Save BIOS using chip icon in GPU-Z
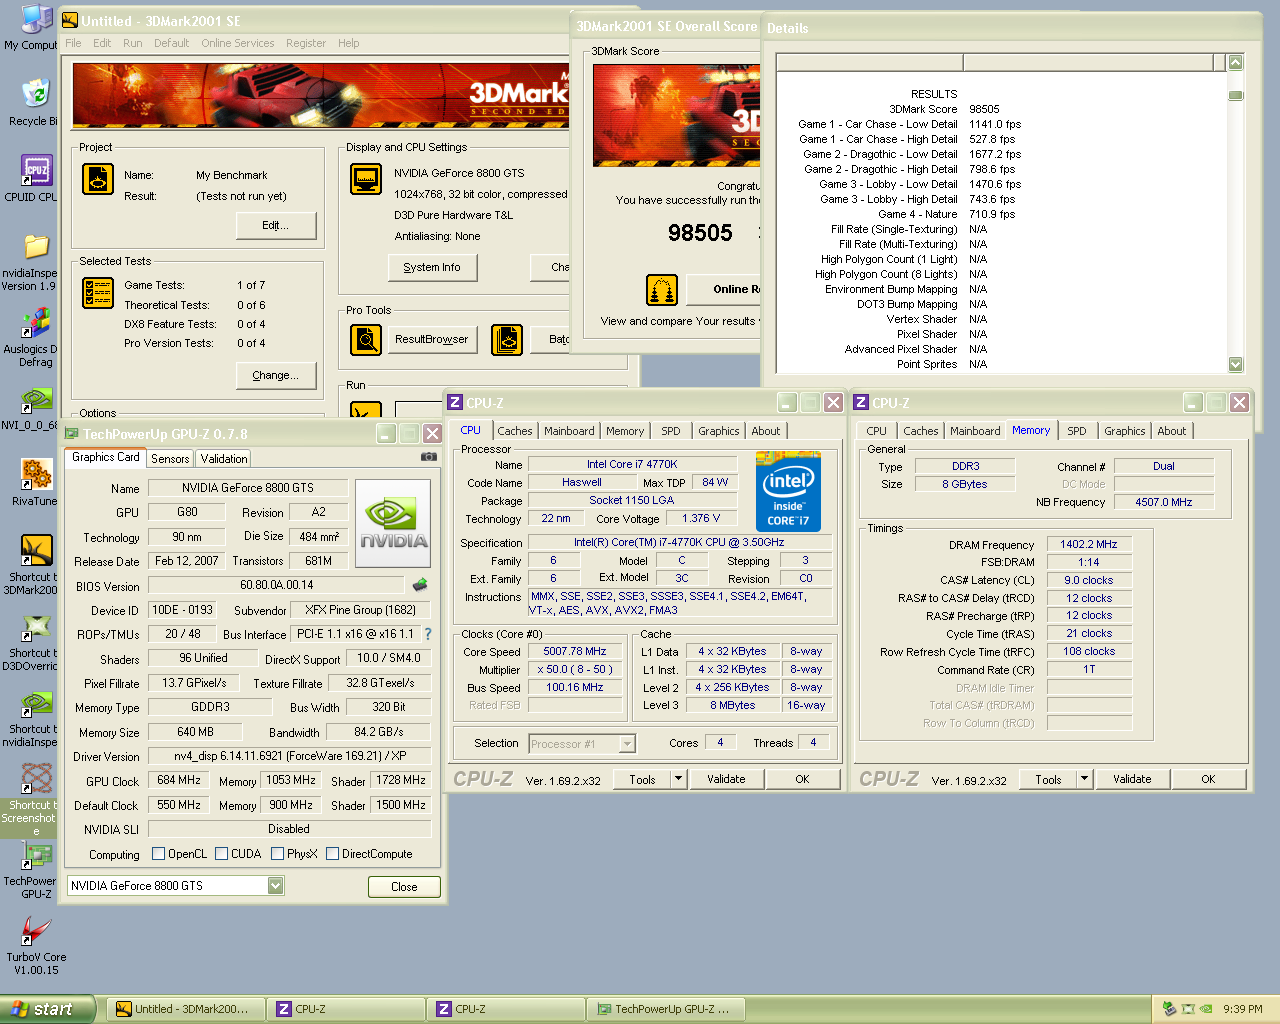This screenshot has width=1280, height=1024. (420, 585)
